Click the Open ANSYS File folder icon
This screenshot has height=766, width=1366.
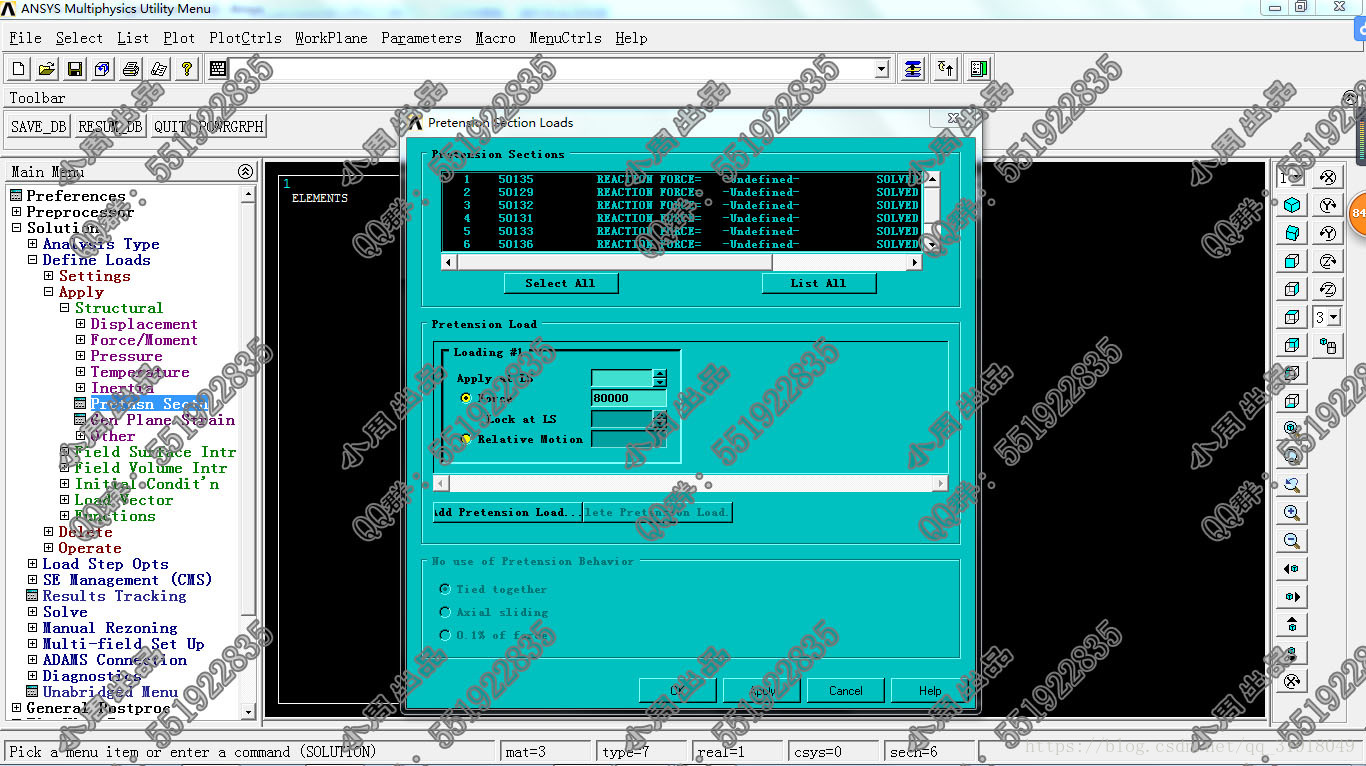[47, 69]
